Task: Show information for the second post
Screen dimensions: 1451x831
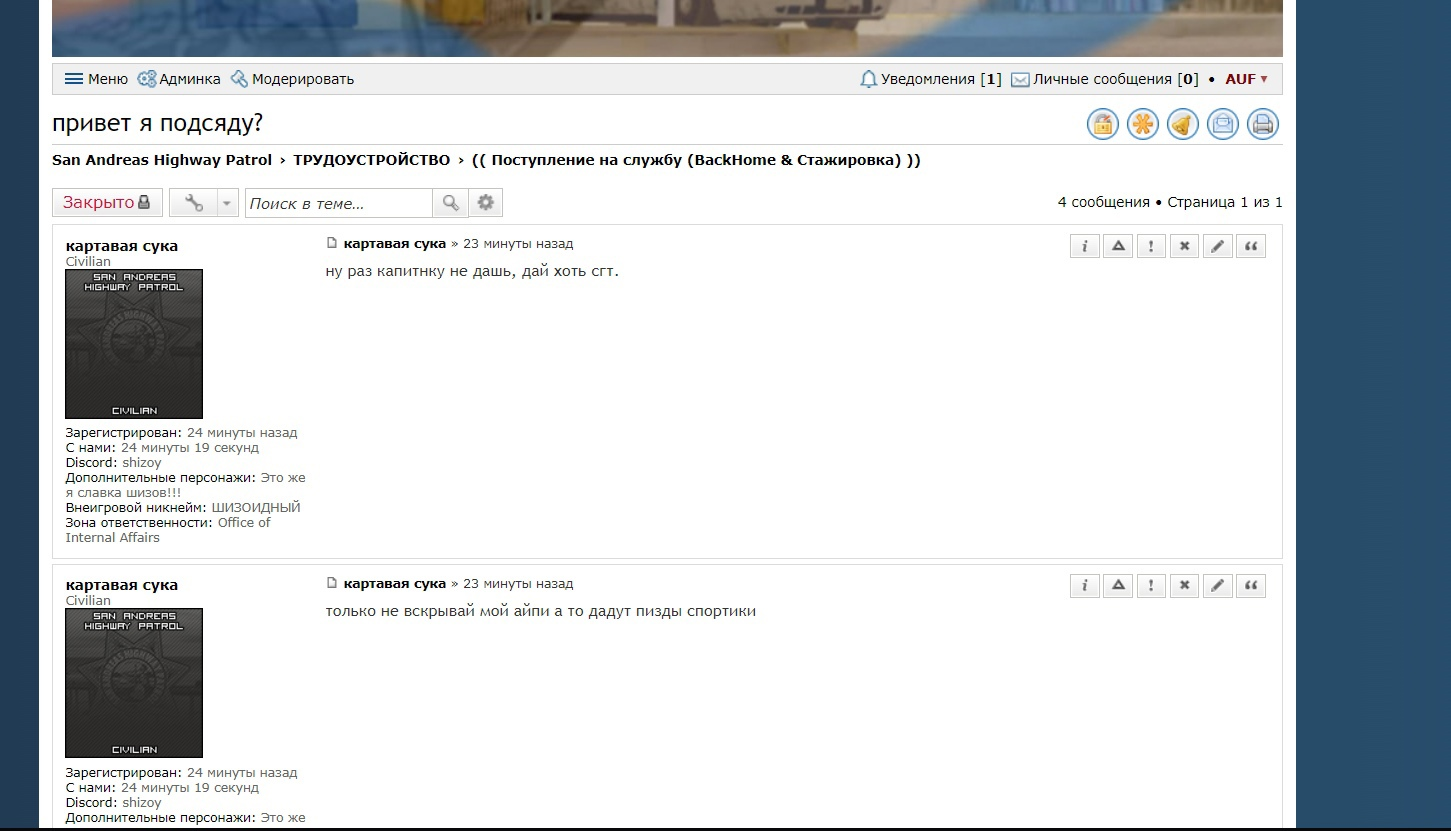Action: [x=1084, y=586]
